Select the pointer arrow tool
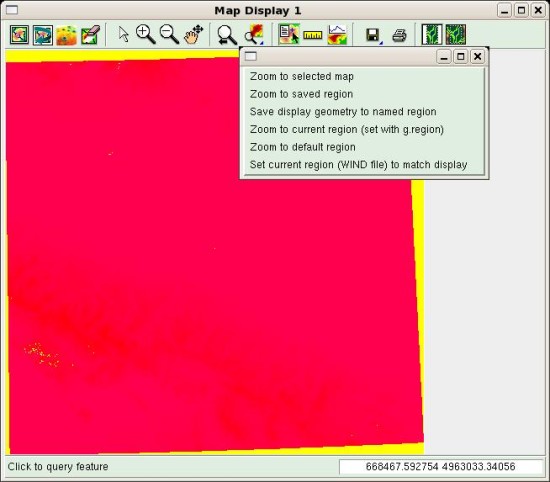 pos(123,34)
